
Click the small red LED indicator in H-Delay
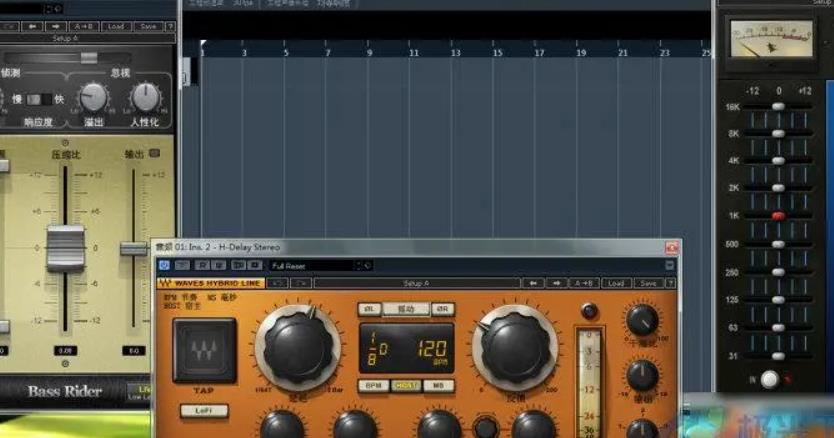(589, 311)
